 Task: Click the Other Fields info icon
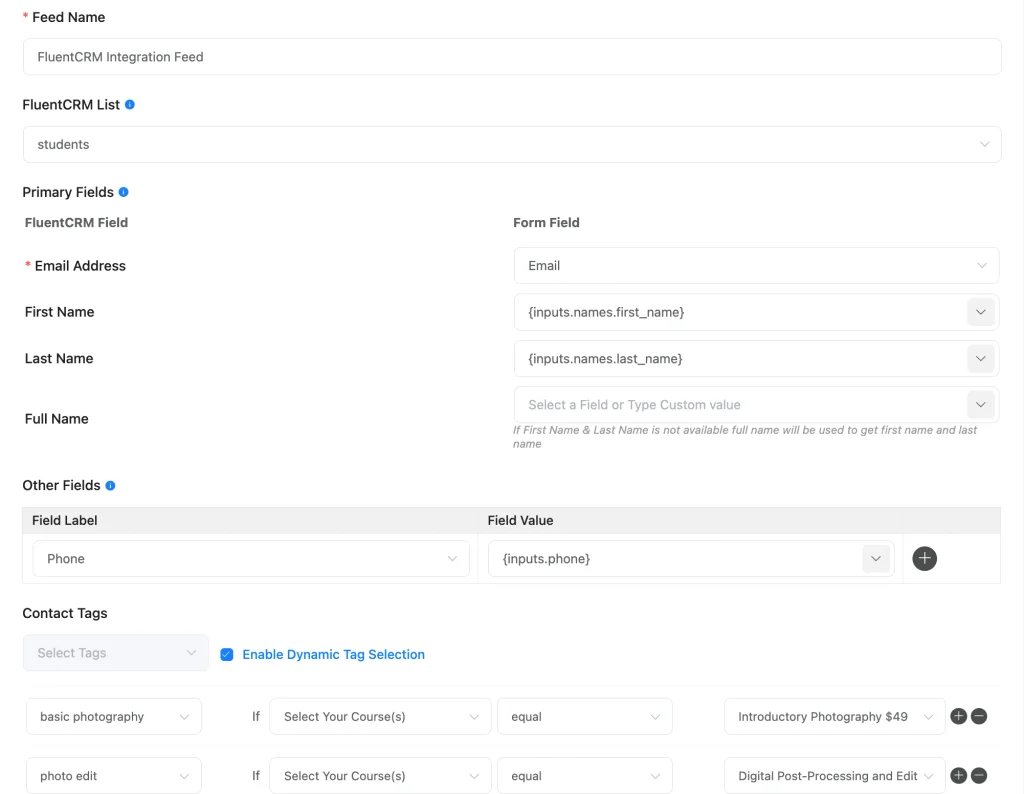[x=110, y=485]
